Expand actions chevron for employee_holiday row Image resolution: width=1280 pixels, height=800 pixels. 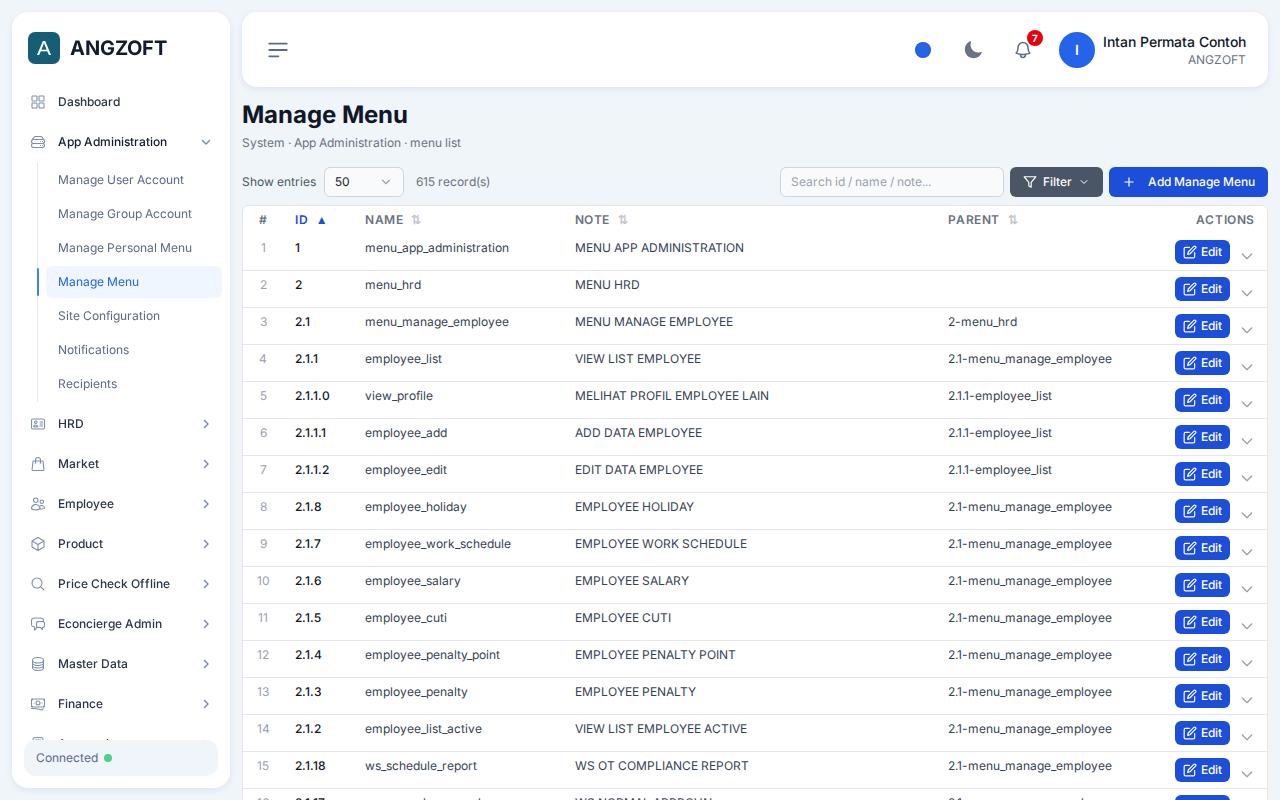tap(1247, 515)
